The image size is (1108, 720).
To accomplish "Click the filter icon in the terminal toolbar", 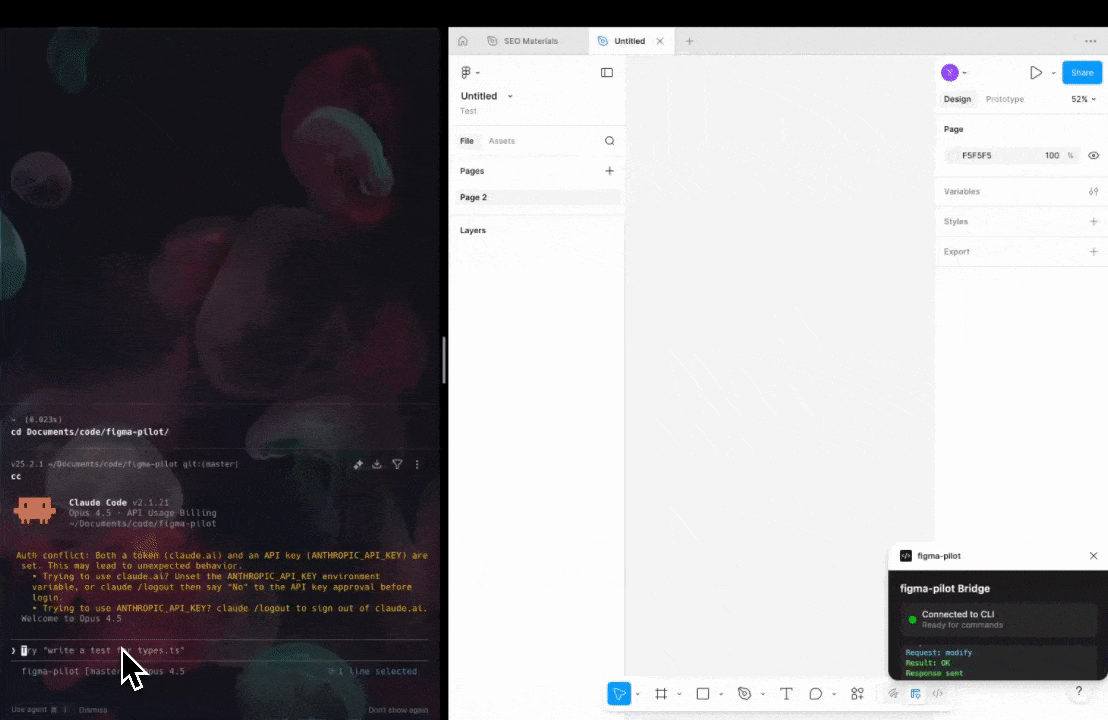I will click(x=397, y=464).
